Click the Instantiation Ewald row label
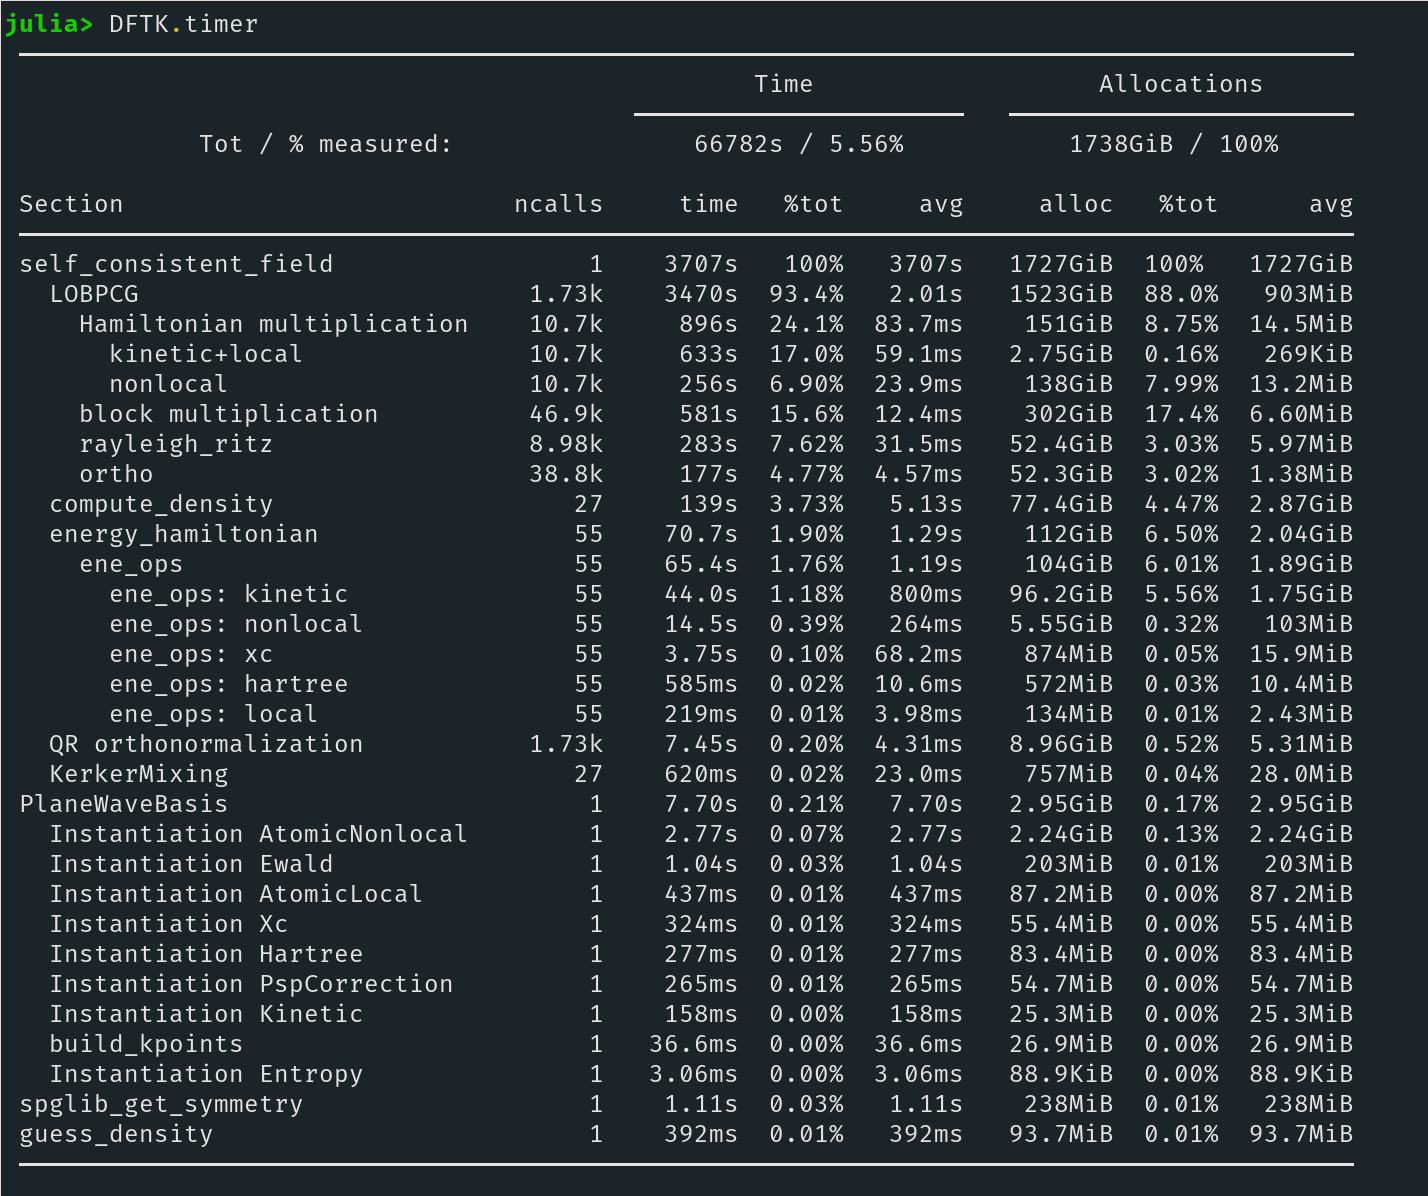1428x1196 pixels. 191,864
